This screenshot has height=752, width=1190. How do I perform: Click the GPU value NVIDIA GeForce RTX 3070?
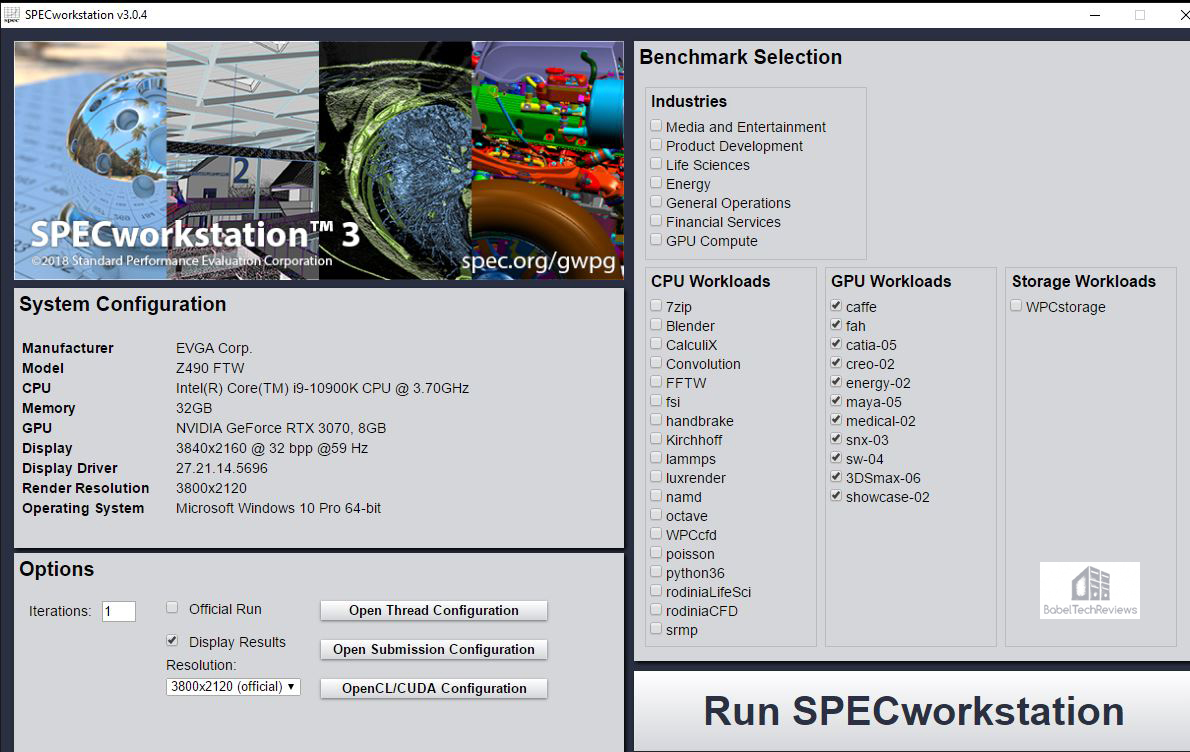tap(281, 428)
